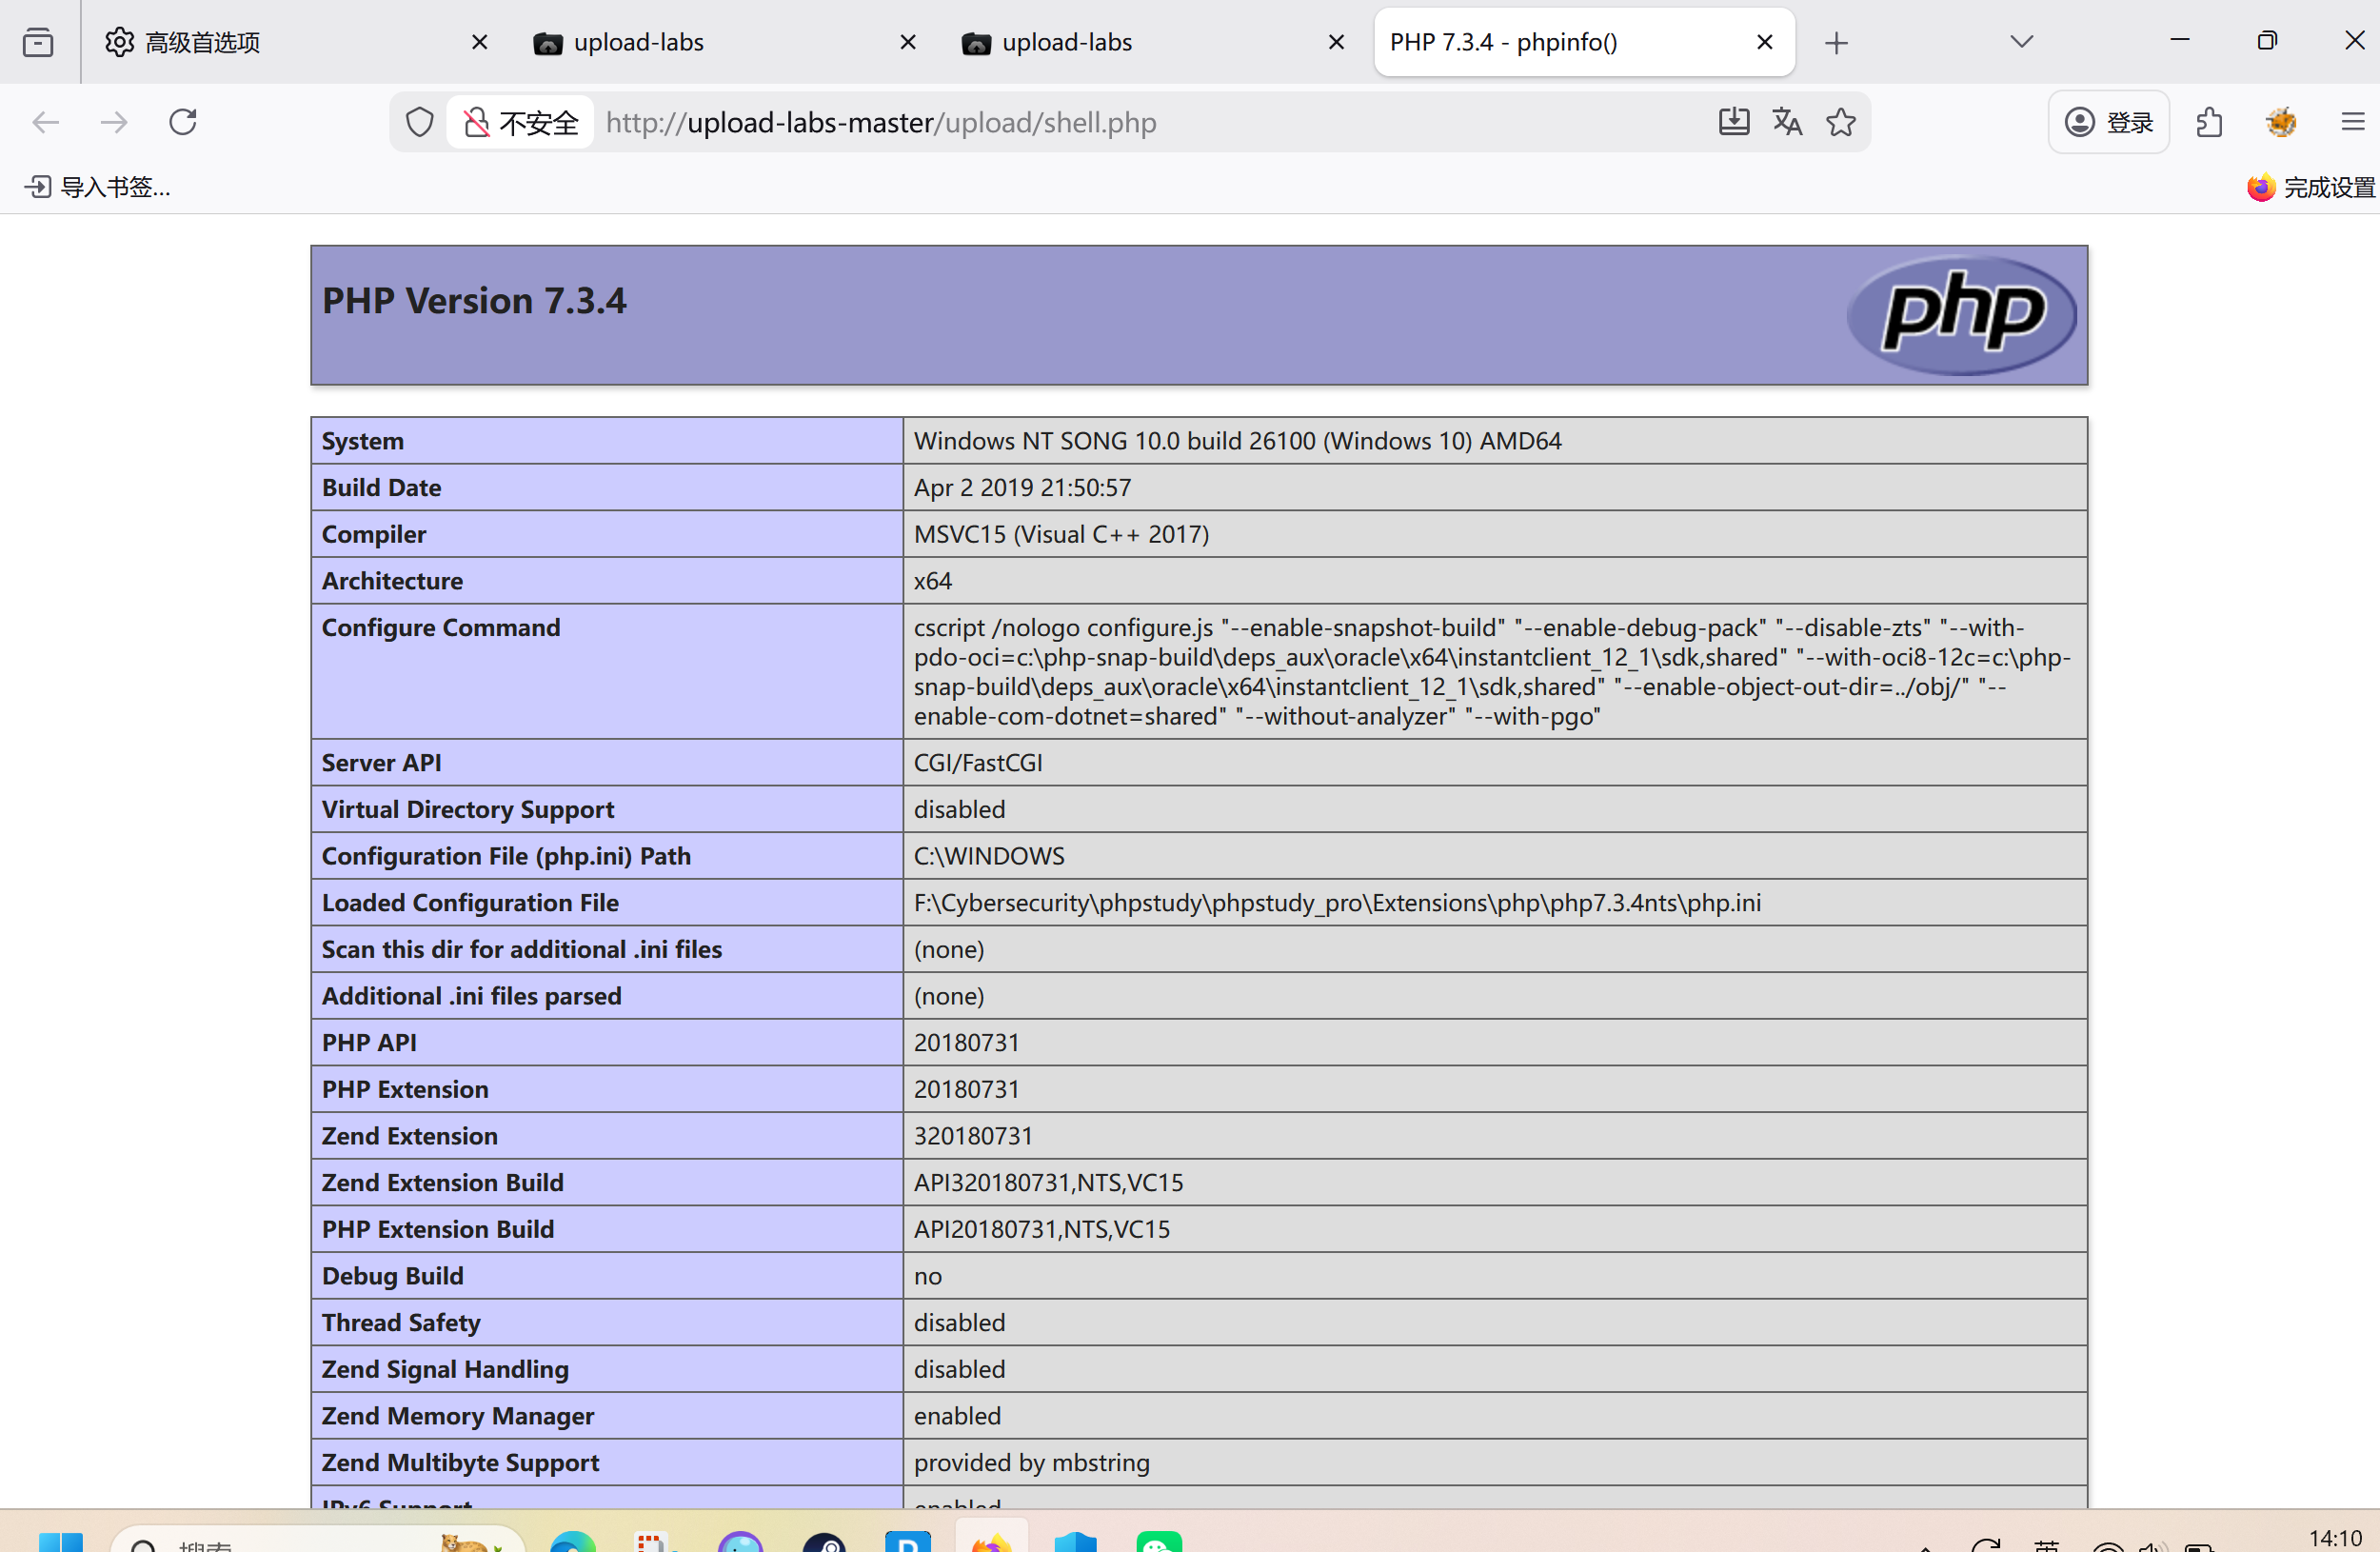Click the 导入书签 import bookmarks item
Viewport: 2380px width, 1552px height.
98,187
